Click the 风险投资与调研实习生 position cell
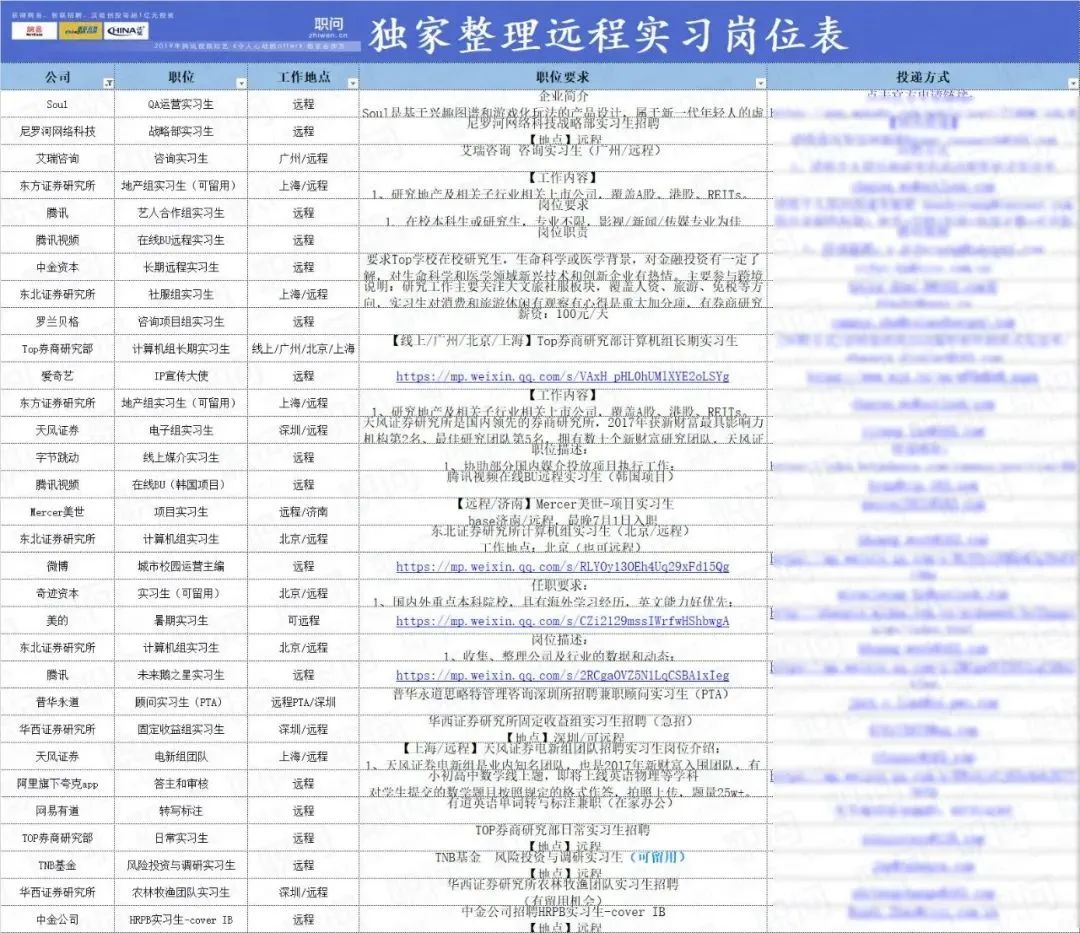The width and height of the screenshot is (1080, 933). click(x=180, y=866)
